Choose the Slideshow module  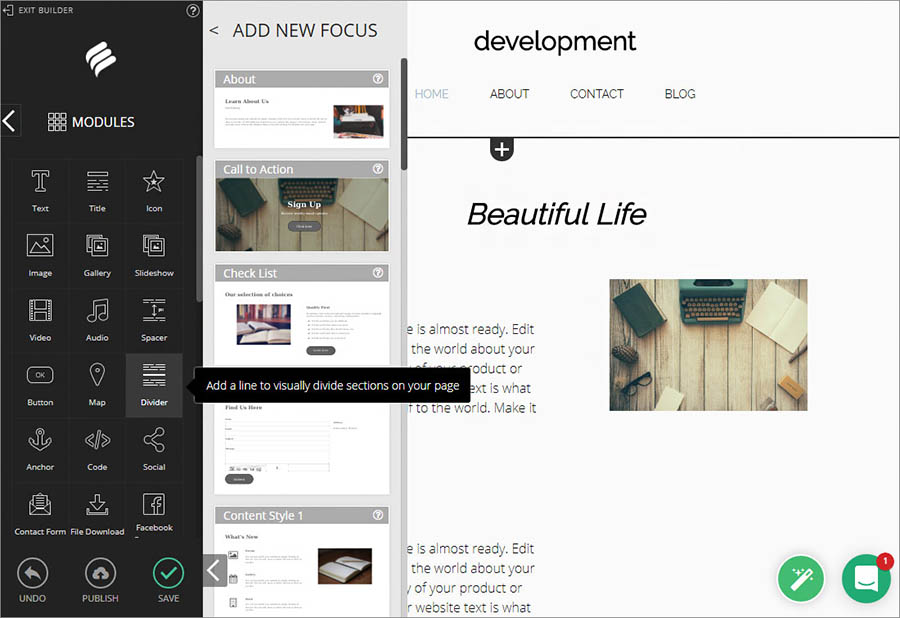[x=154, y=256]
